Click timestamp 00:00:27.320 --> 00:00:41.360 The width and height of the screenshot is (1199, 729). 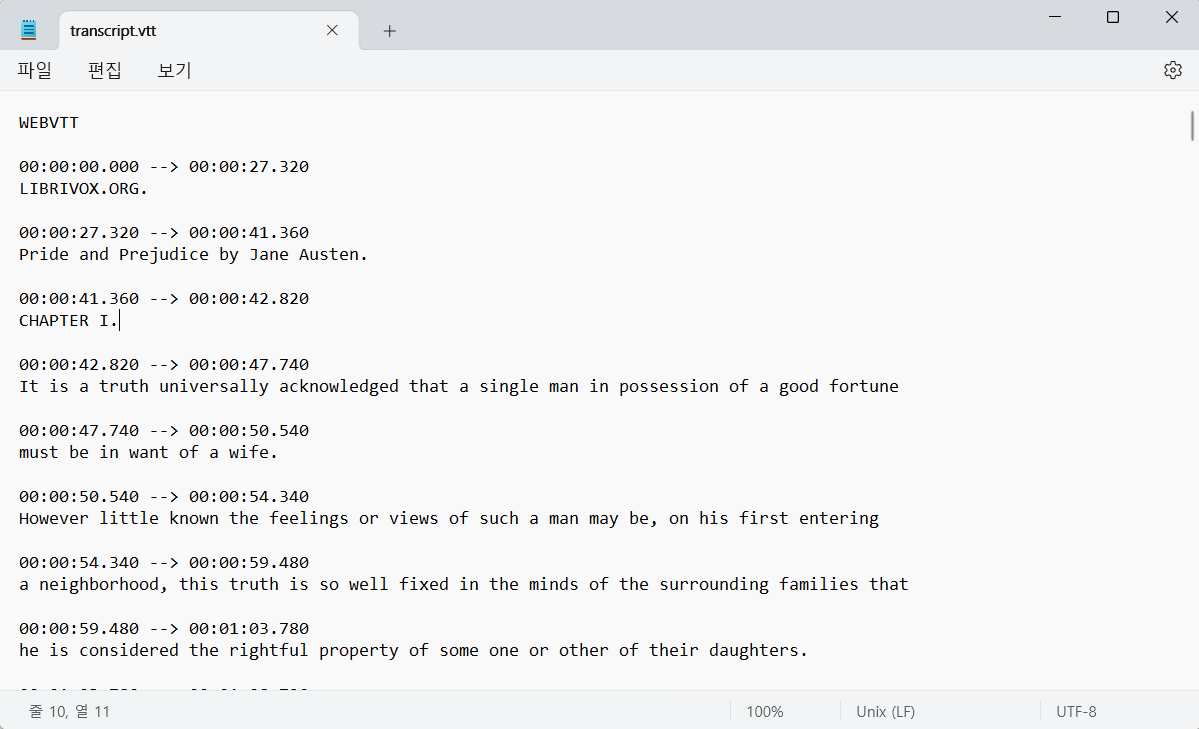[x=164, y=232]
